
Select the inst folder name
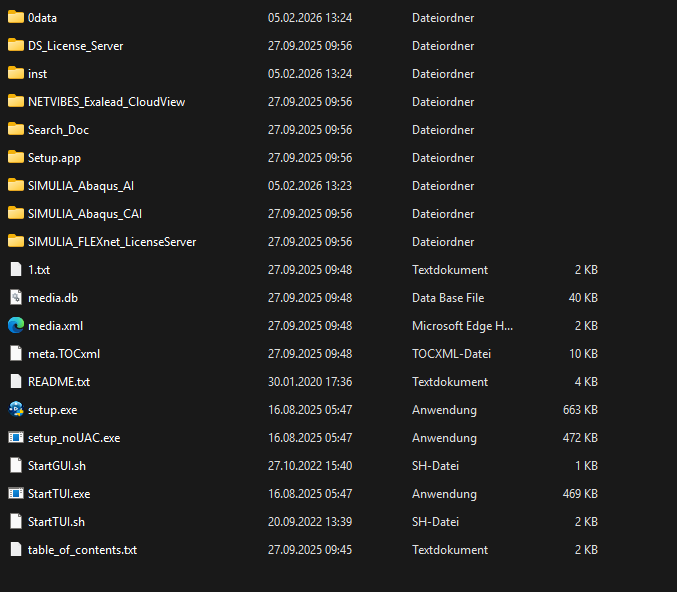pos(37,73)
